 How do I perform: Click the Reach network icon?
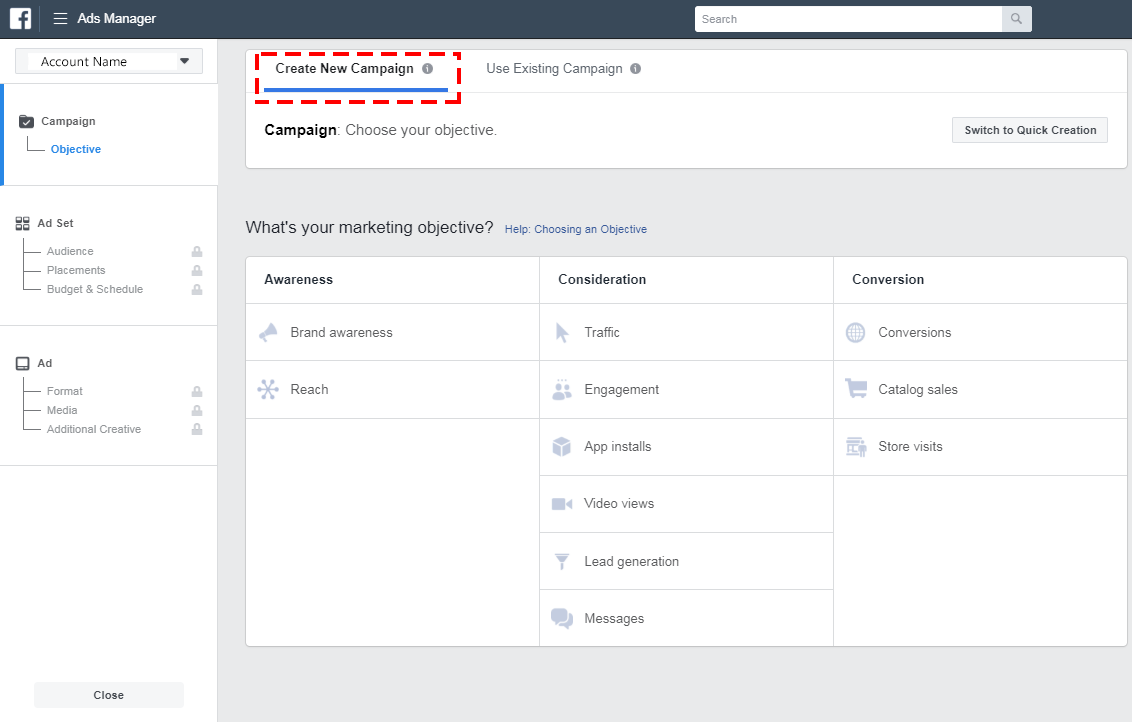coord(268,389)
